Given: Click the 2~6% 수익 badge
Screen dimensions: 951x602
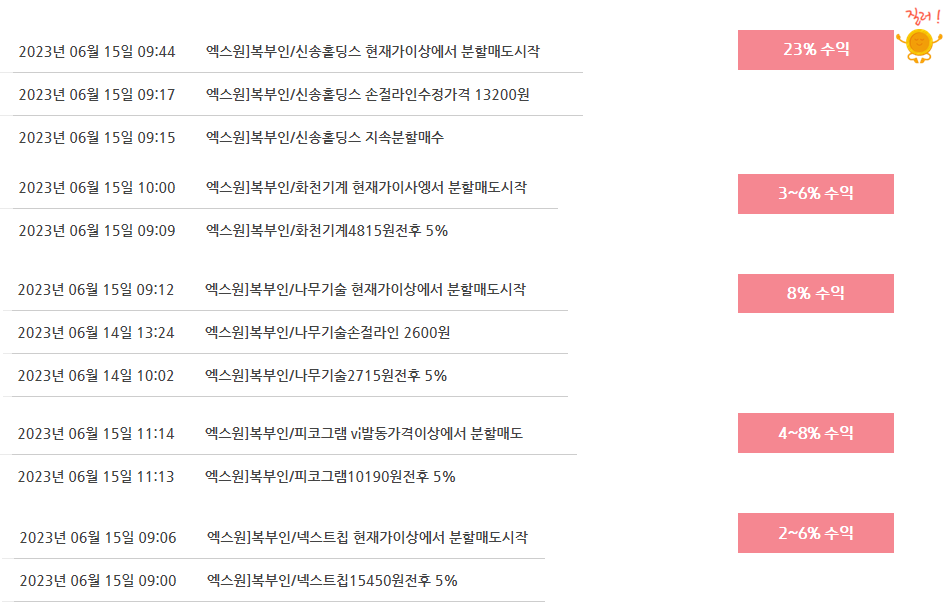Looking at the screenshot, I should click(x=816, y=533).
